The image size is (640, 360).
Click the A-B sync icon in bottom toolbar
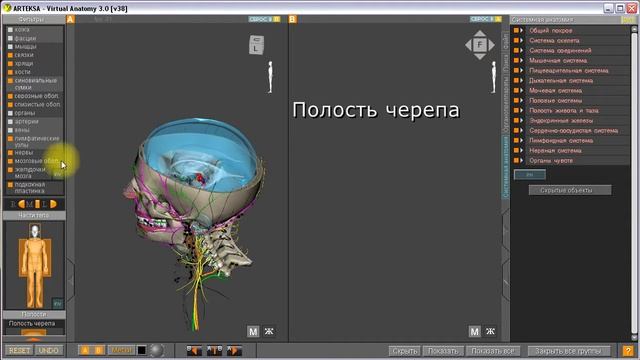click(214, 351)
